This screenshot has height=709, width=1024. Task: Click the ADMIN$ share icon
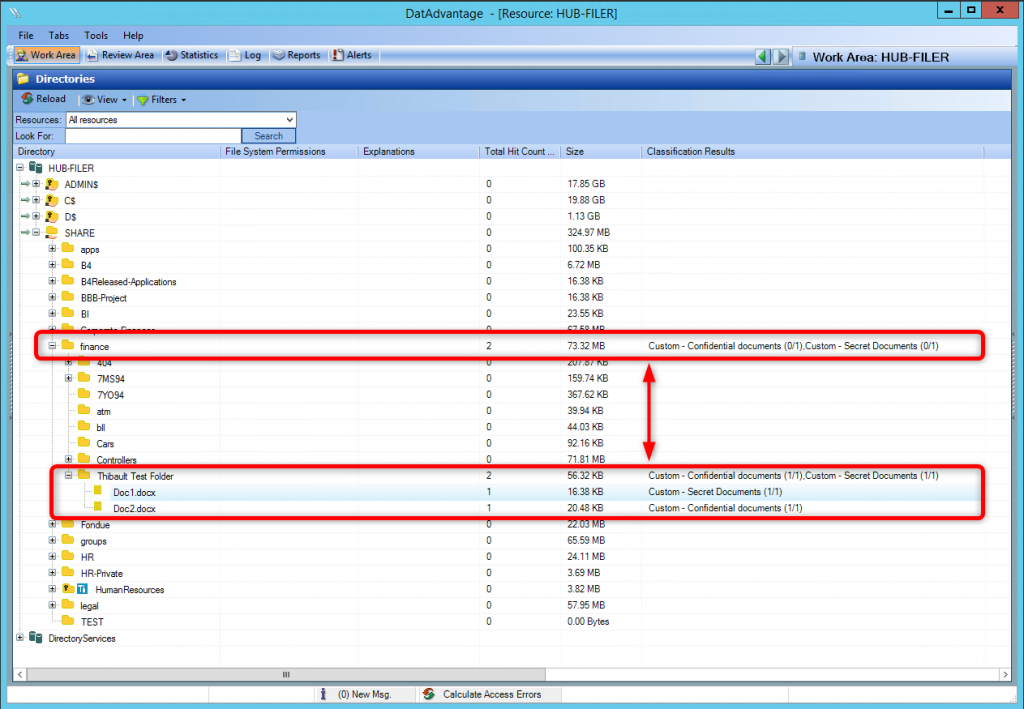(x=52, y=184)
